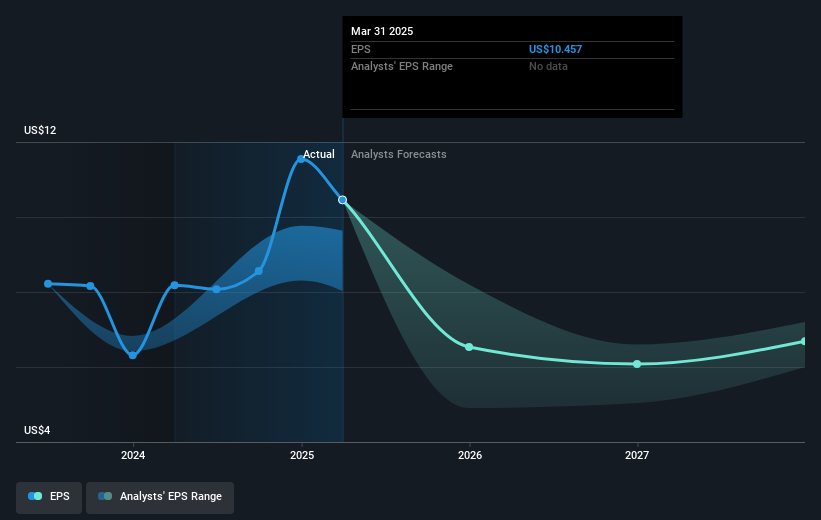Viewport: 821px width, 520px height.
Task: Click the 2026 x-axis label
Action: pyautogui.click(x=470, y=455)
